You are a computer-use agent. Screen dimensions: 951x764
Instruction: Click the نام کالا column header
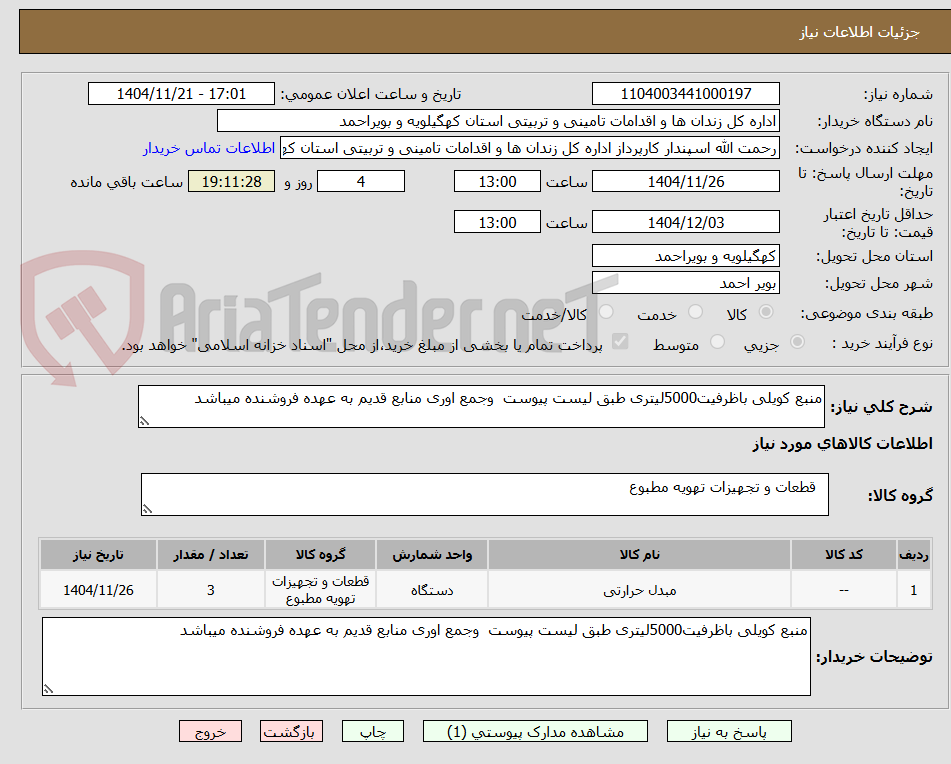click(639, 555)
